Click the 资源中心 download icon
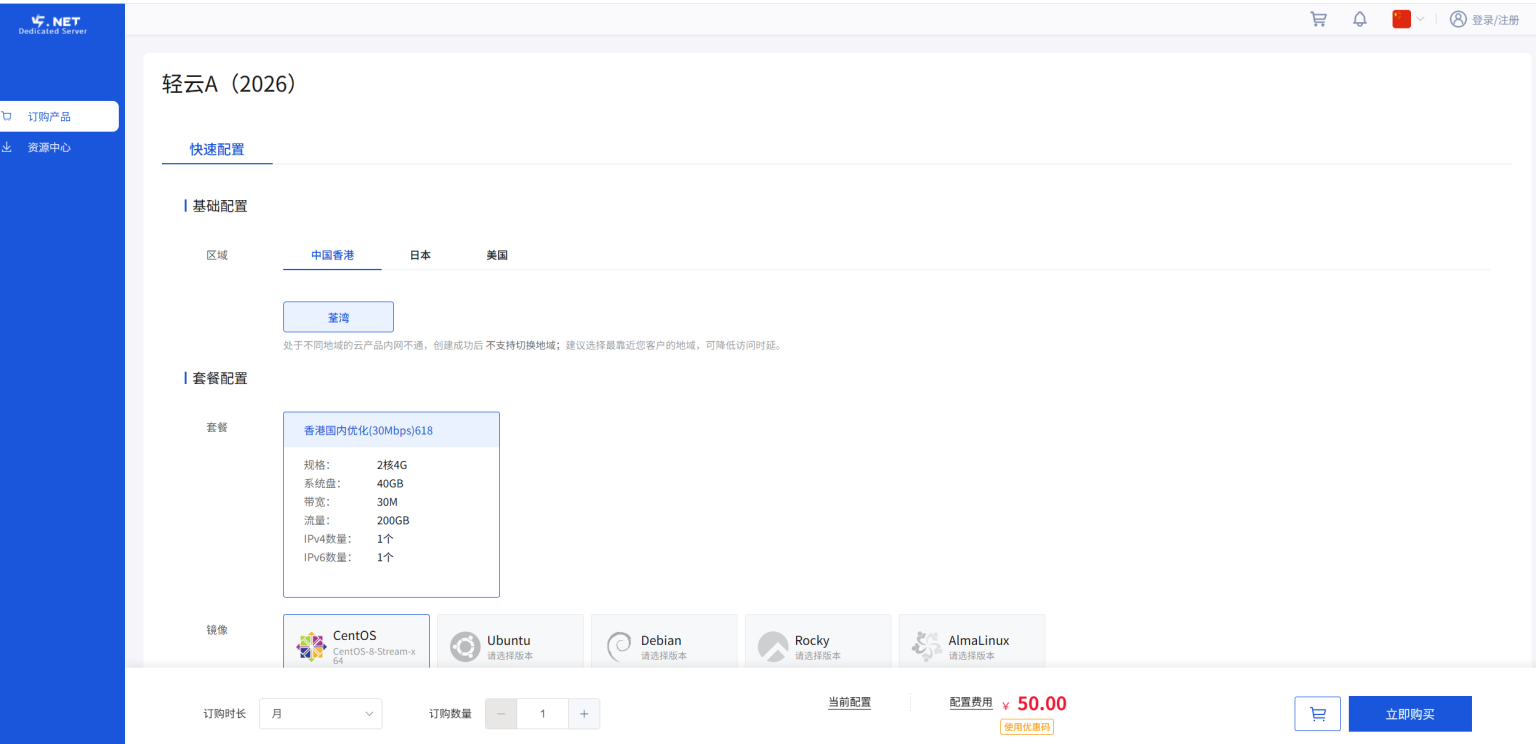 coord(7,147)
